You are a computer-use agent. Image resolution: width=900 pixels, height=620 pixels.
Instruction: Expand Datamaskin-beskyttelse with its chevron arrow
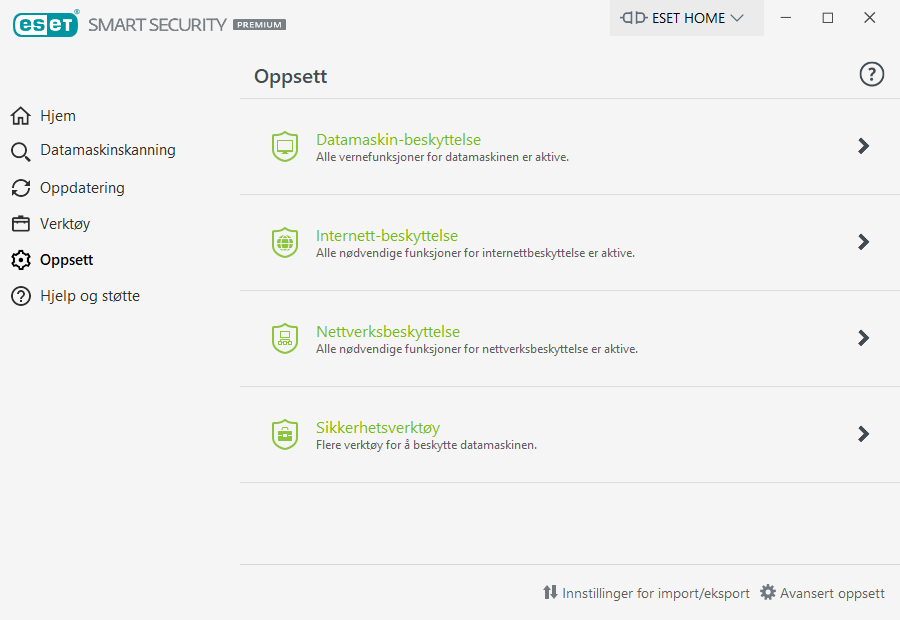coord(863,146)
